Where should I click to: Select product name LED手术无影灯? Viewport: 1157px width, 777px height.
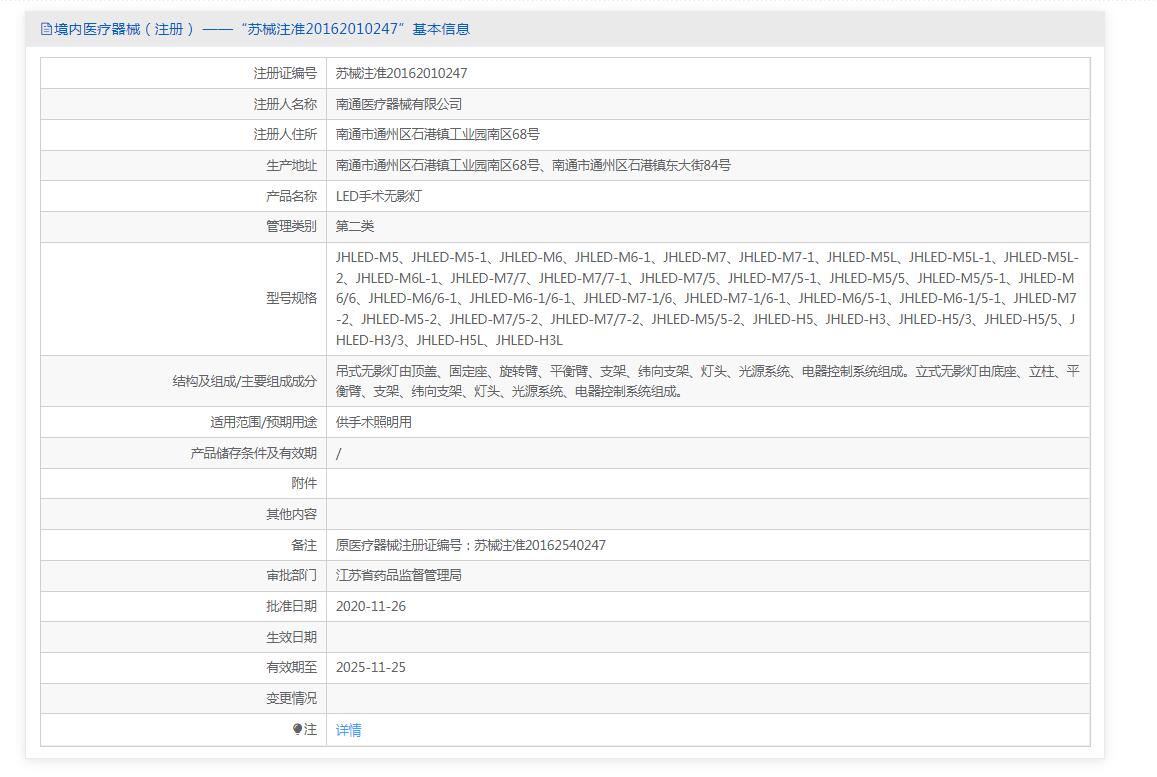click(x=379, y=196)
